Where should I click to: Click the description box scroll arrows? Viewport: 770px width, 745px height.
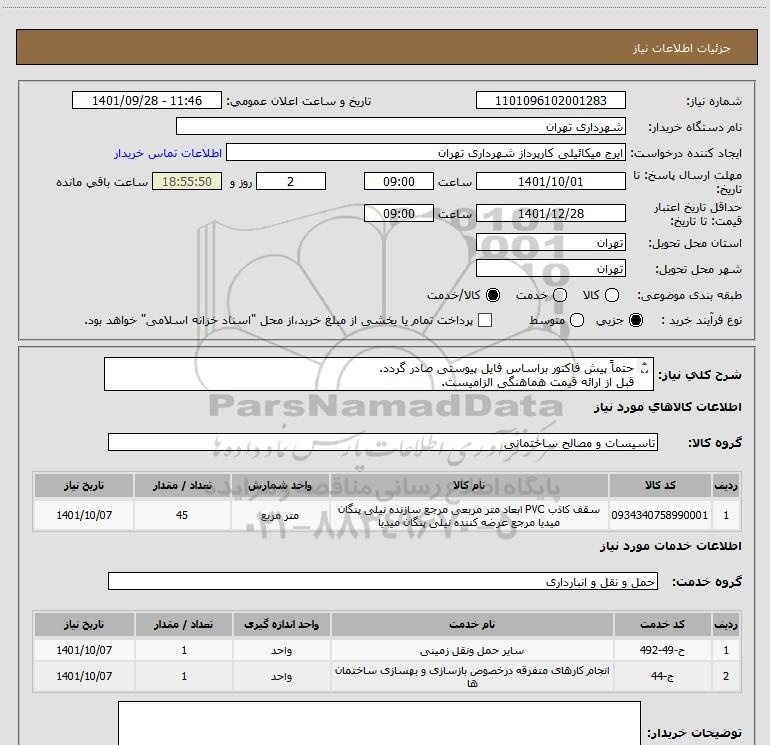tap(645, 367)
